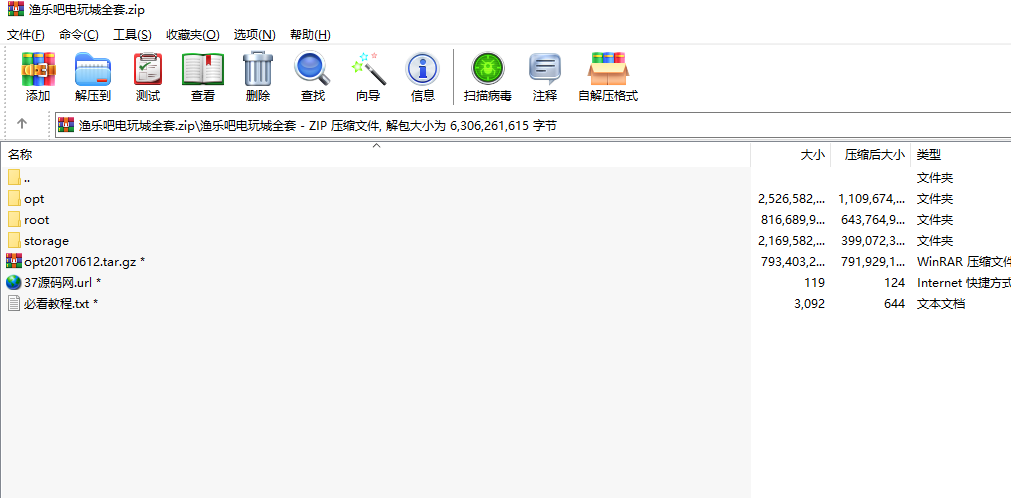
Task: Click size cell 2,526,582 of opt
Action: click(792, 199)
